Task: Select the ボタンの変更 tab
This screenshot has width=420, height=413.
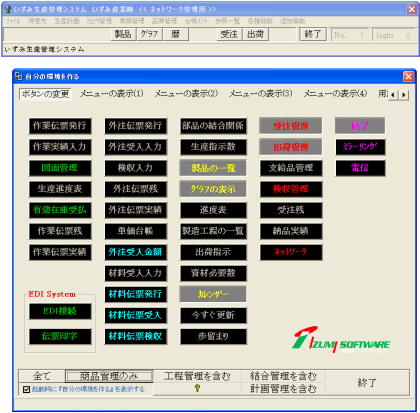Action: [45, 94]
